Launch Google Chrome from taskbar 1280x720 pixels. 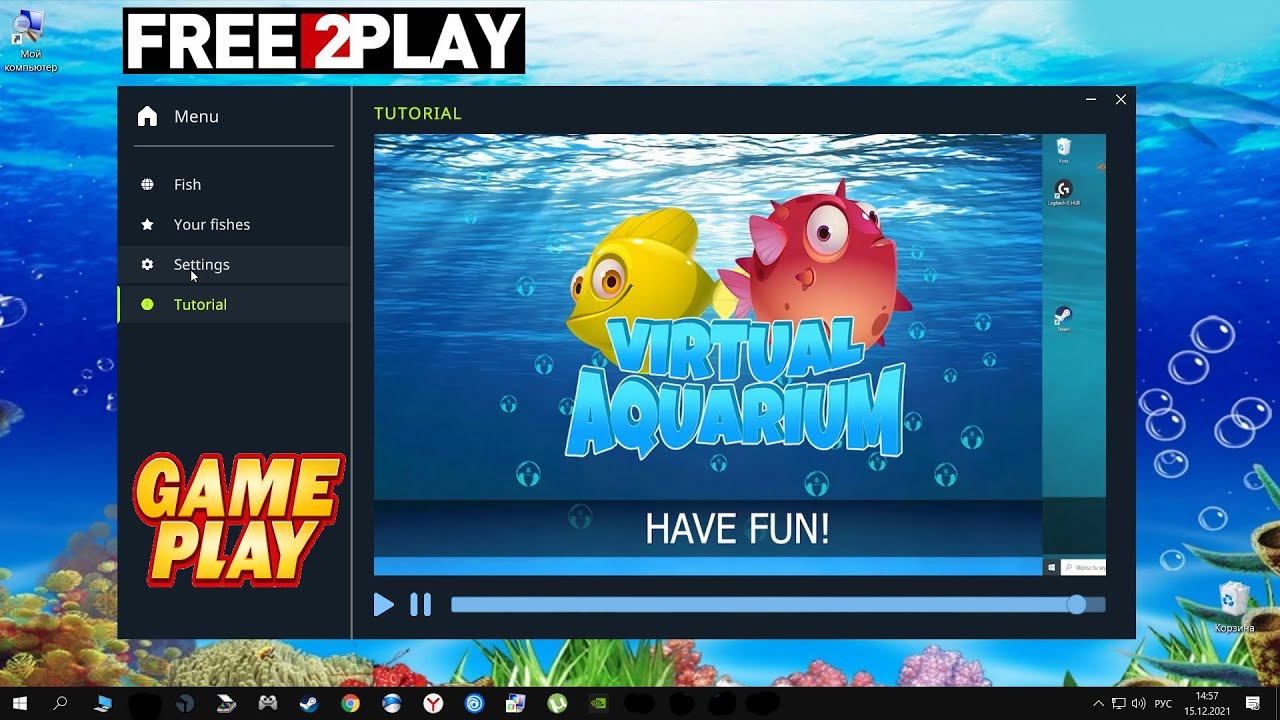[x=350, y=703]
